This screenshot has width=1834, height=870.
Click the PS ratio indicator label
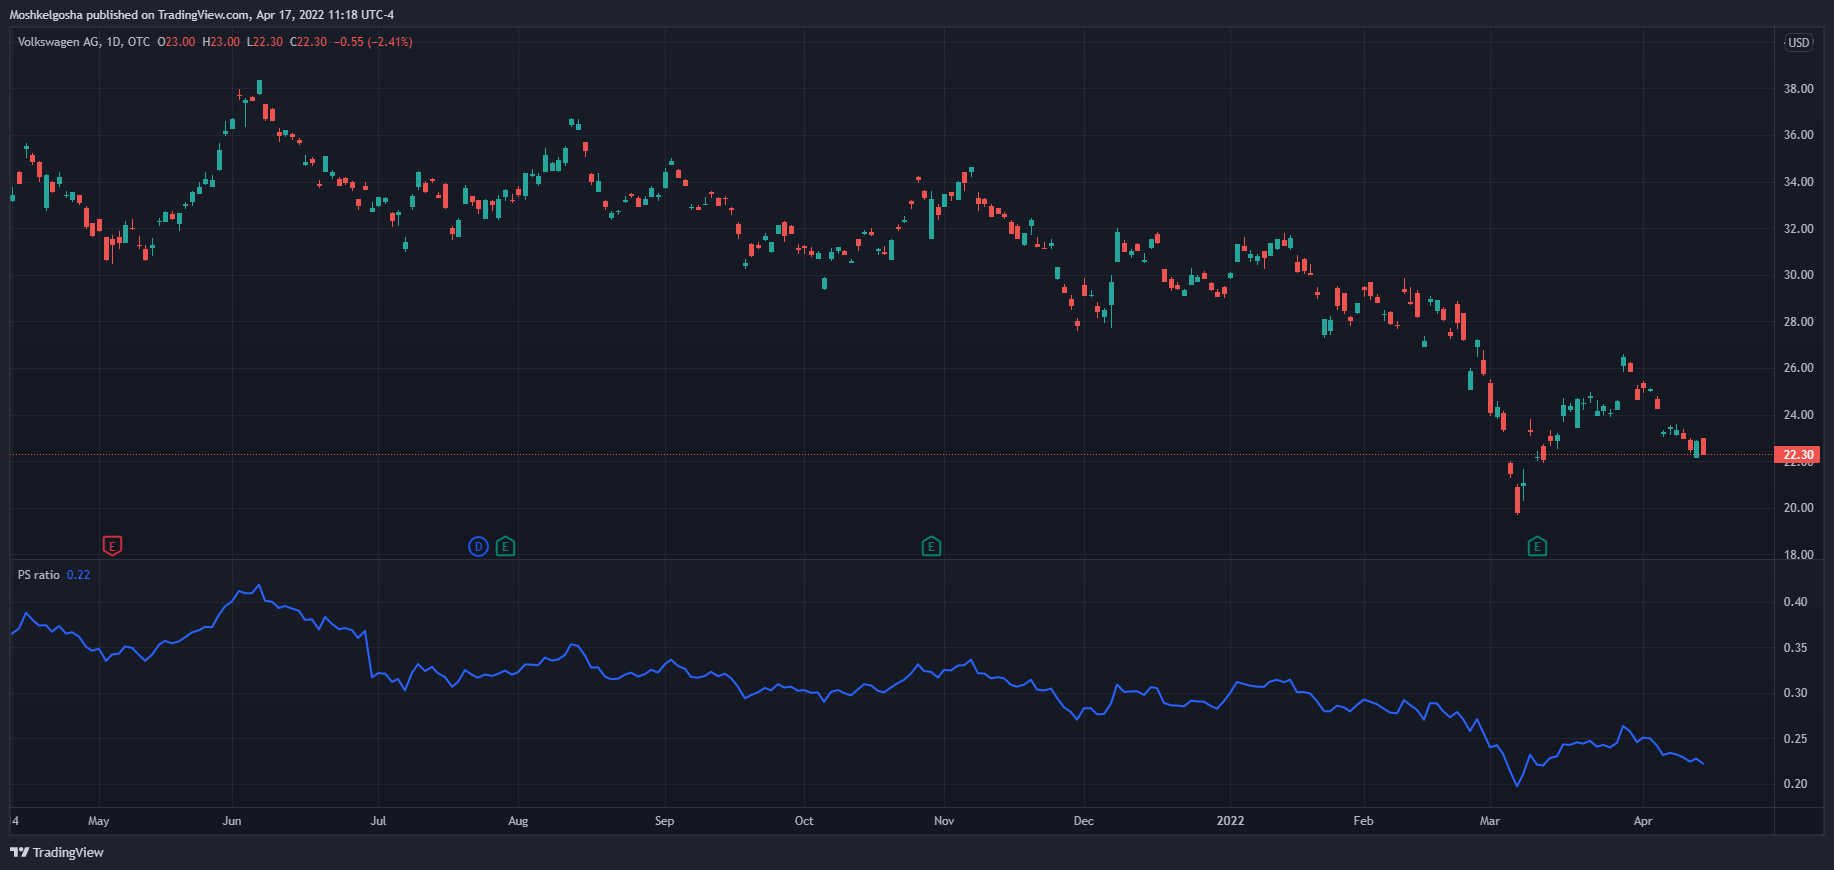click(x=39, y=575)
